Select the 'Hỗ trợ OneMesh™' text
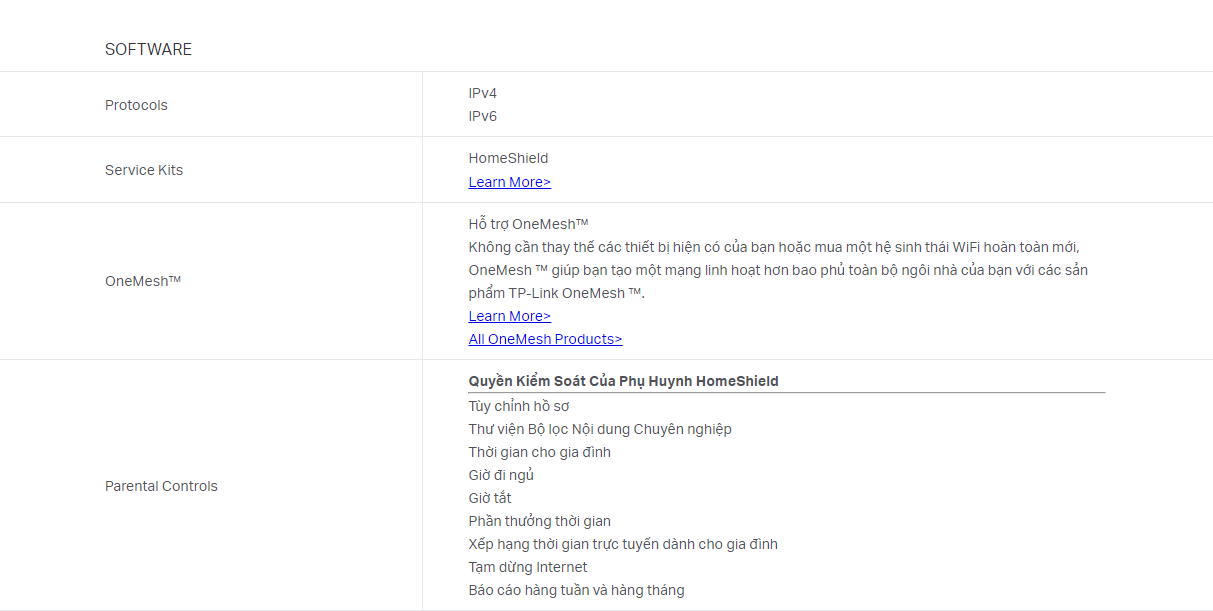Image resolution: width=1213 pixels, height=611 pixels. (528, 224)
